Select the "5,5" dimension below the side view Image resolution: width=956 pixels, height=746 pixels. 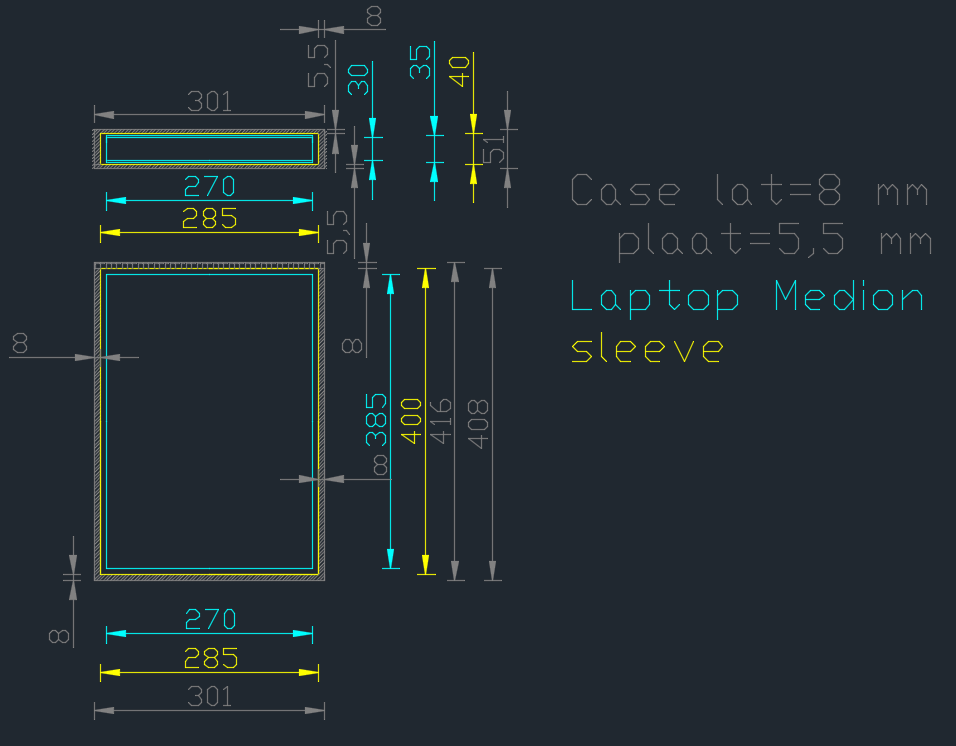337,232
